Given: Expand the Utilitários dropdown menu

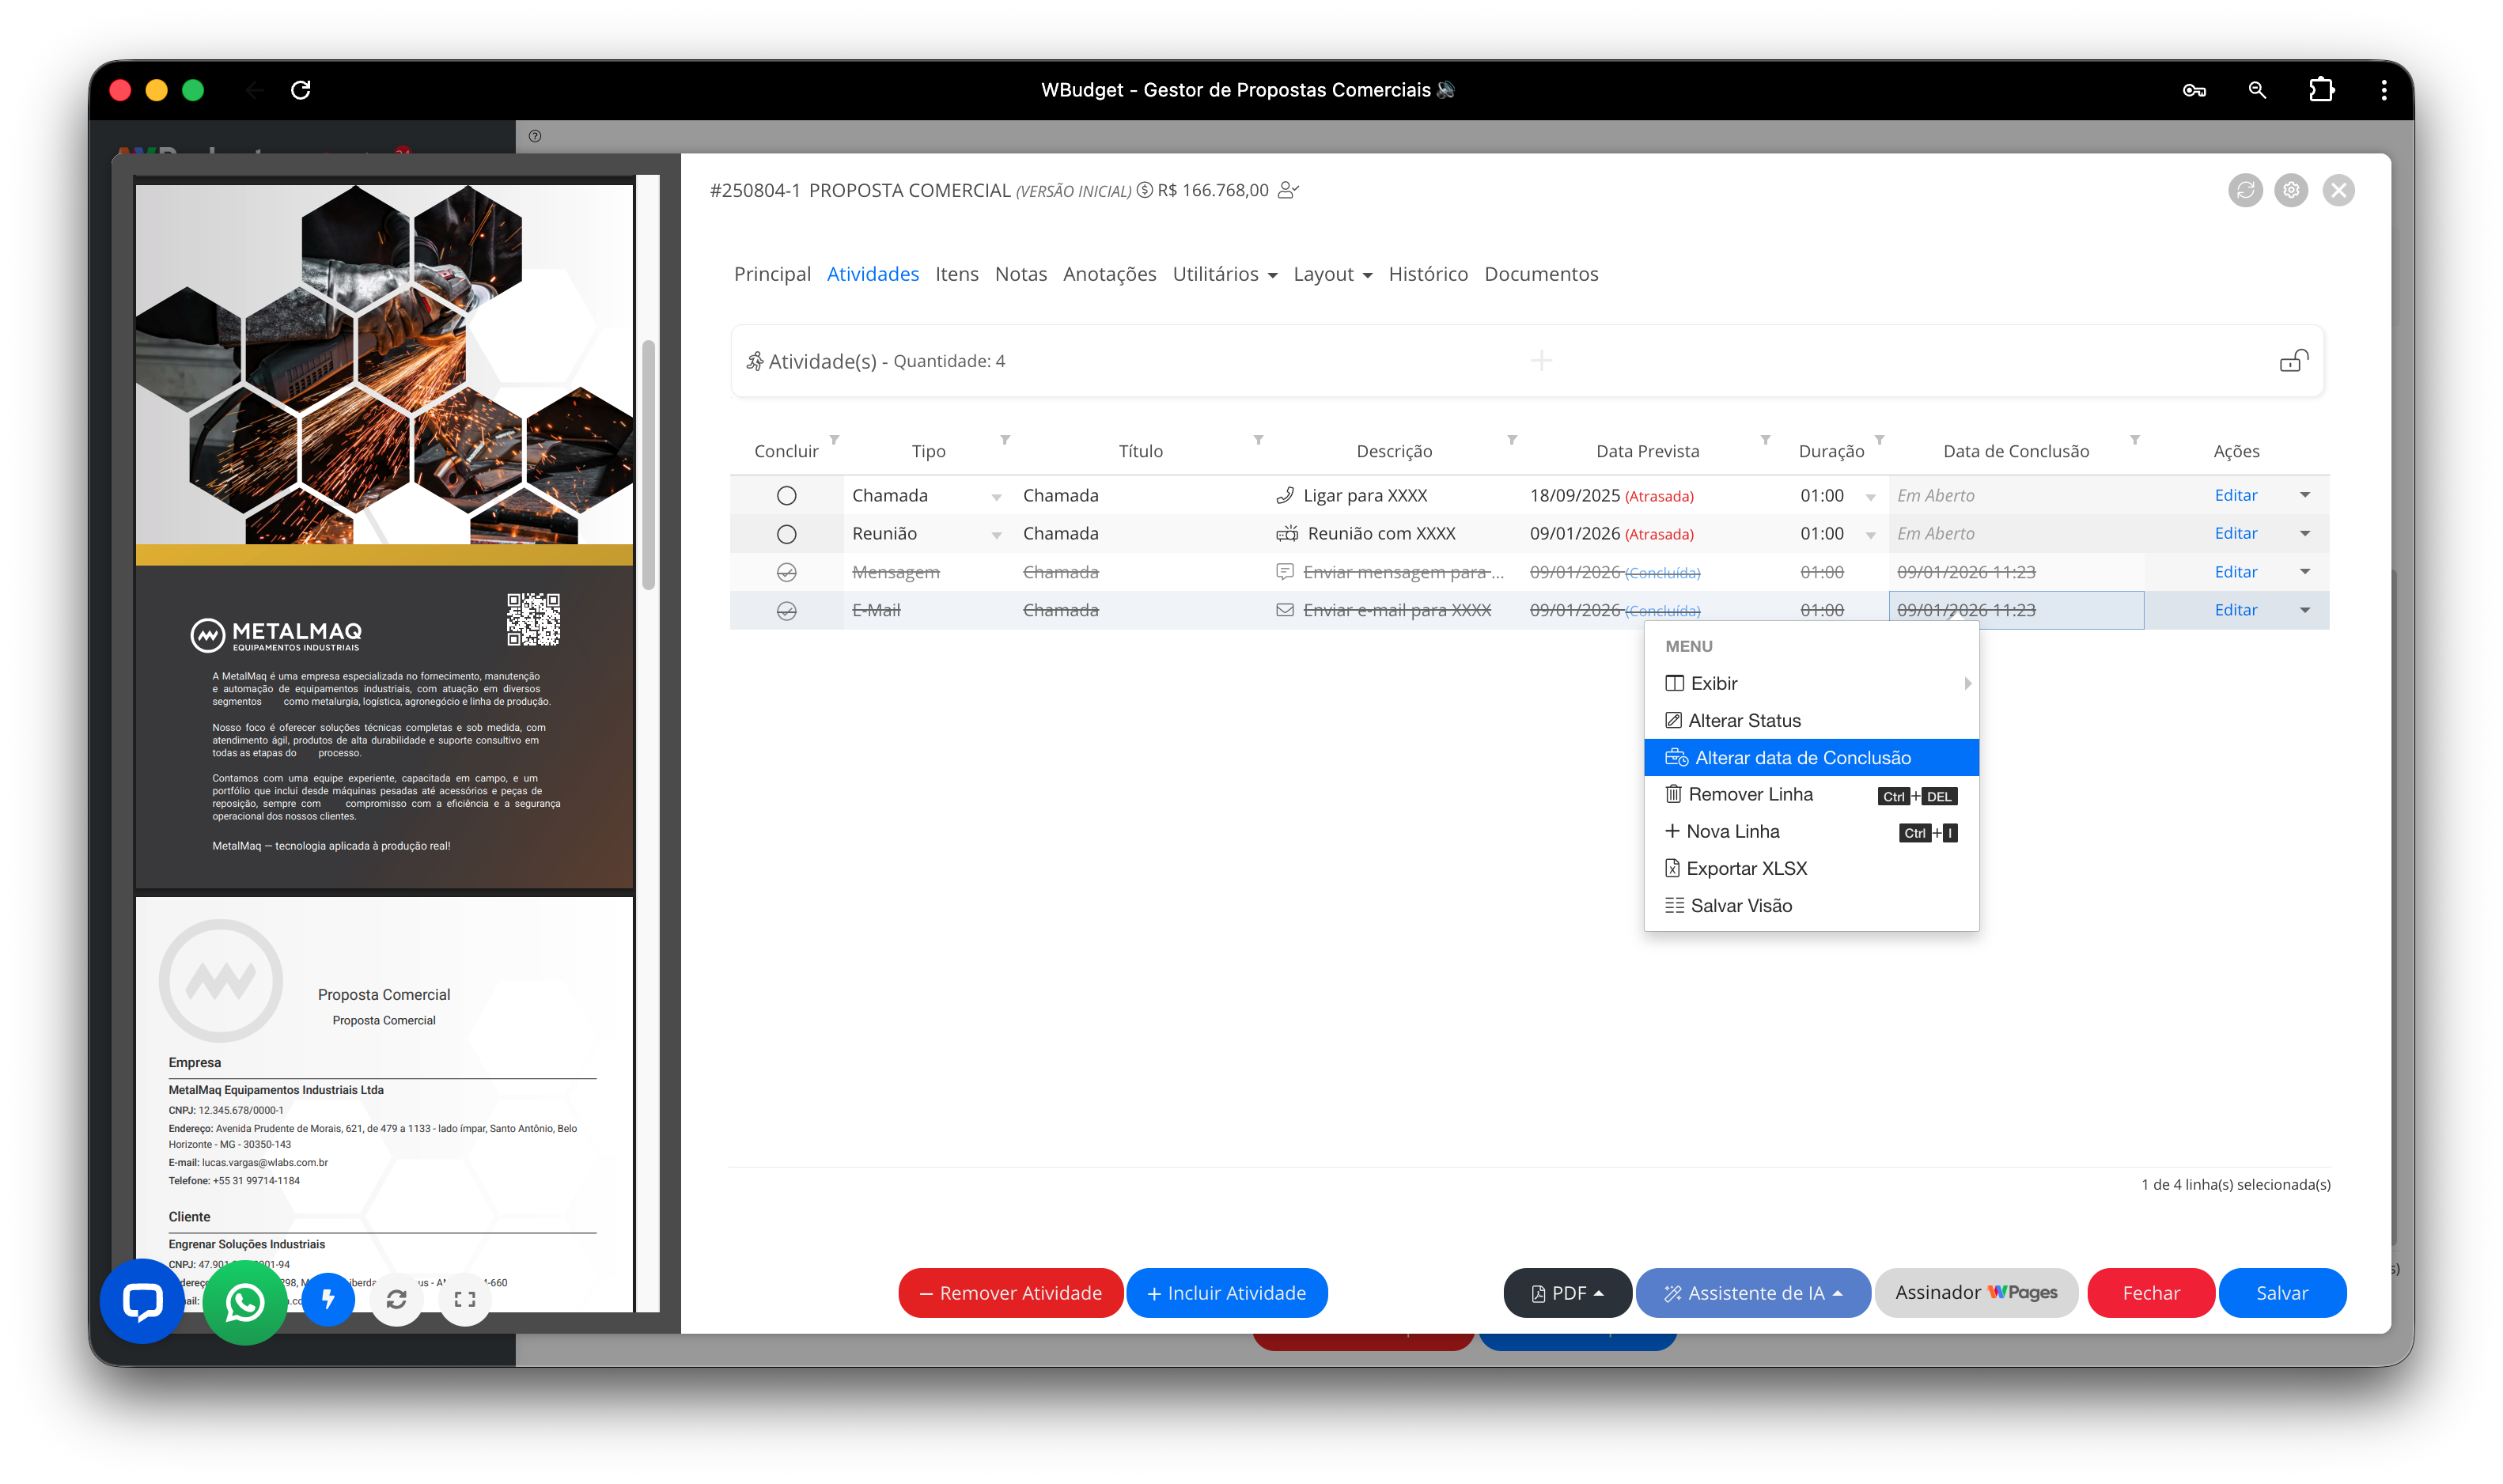Looking at the screenshot, I should coord(1224,274).
